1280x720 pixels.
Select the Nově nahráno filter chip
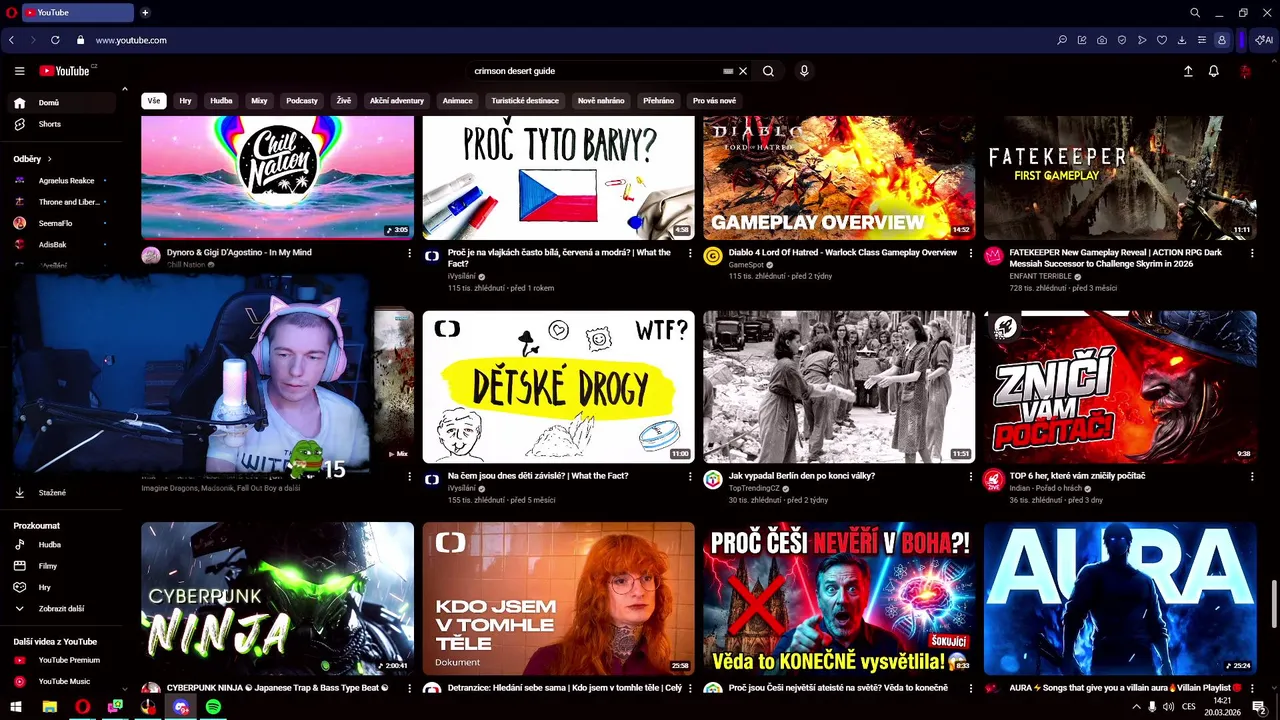tap(601, 101)
